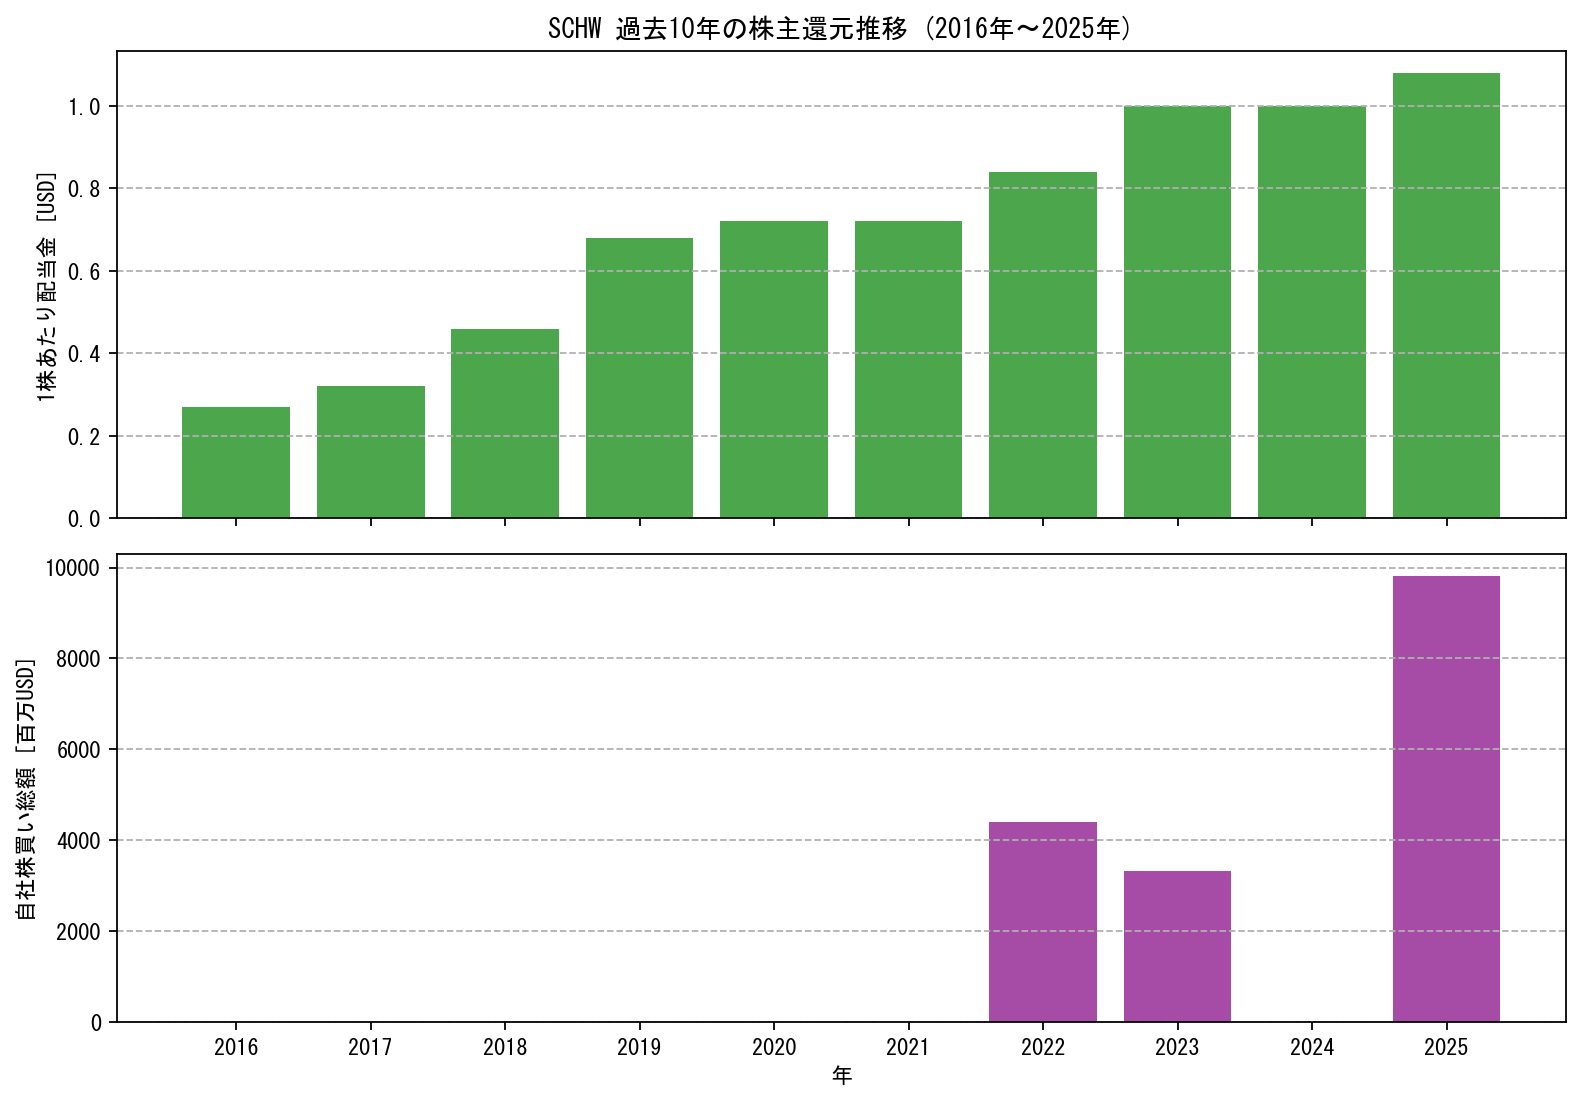Select the 2018 x-axis tick label

click(x=505, y=1047)
